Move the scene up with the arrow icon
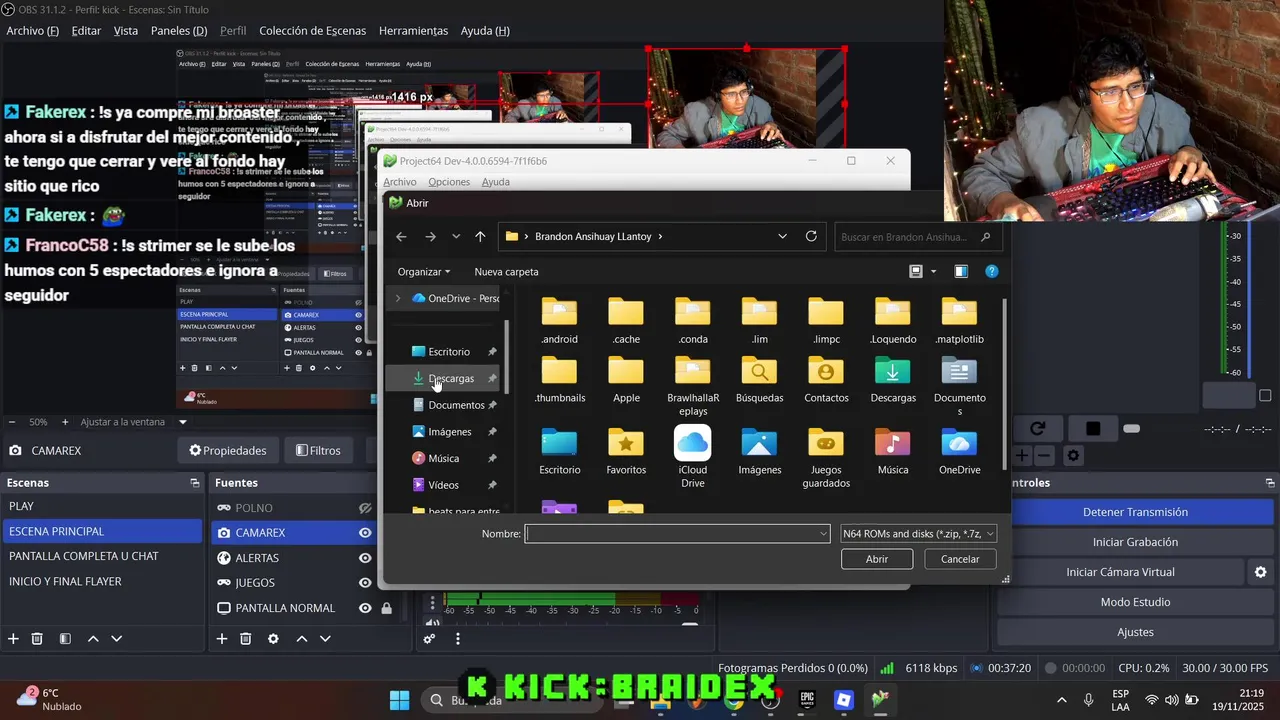1280x720 pixels. (93, 639)
